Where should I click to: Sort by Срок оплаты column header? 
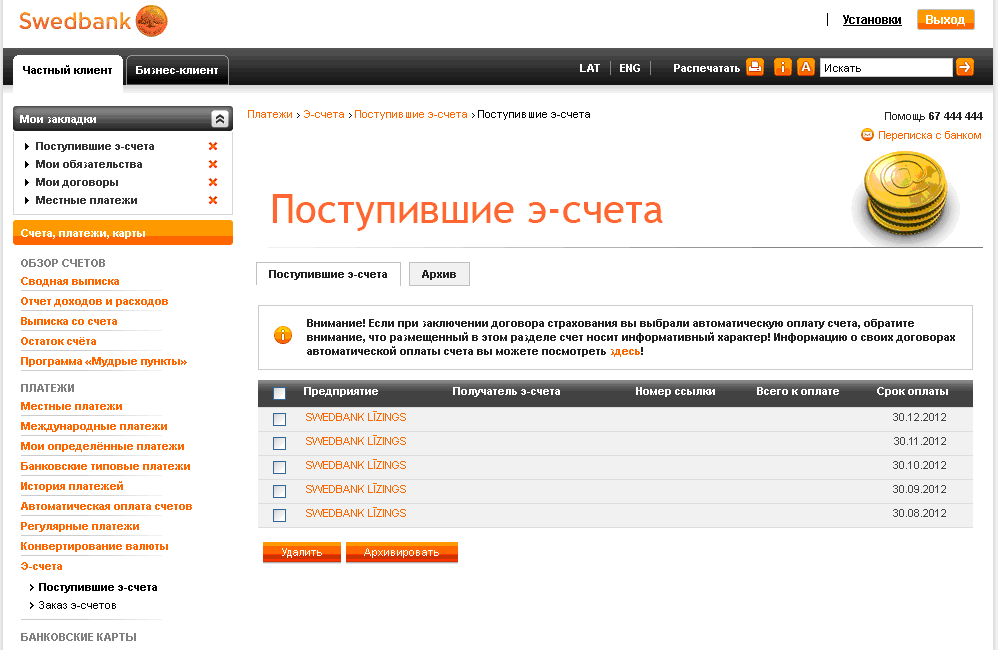click(912, 391)
